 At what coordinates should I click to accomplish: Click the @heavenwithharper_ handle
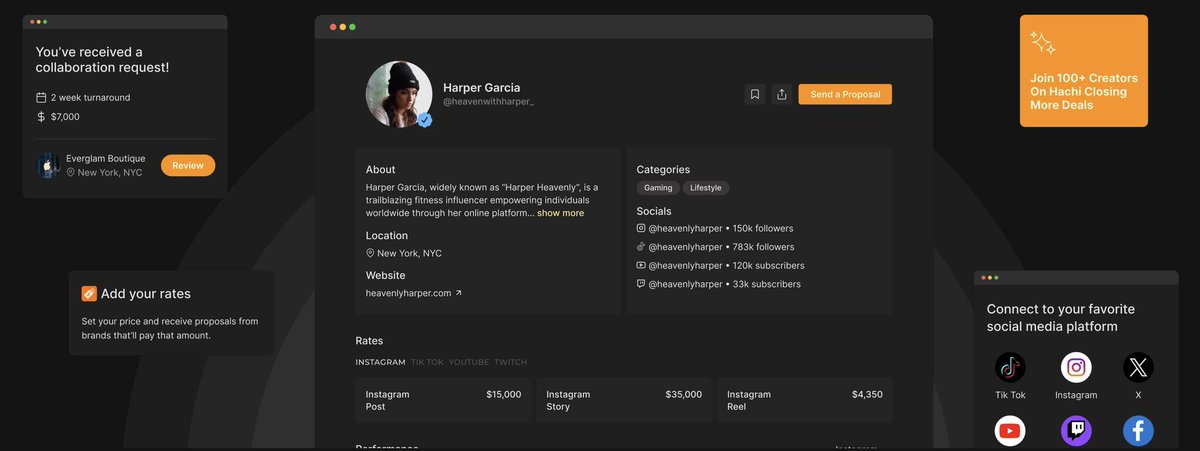click(488, 102)
